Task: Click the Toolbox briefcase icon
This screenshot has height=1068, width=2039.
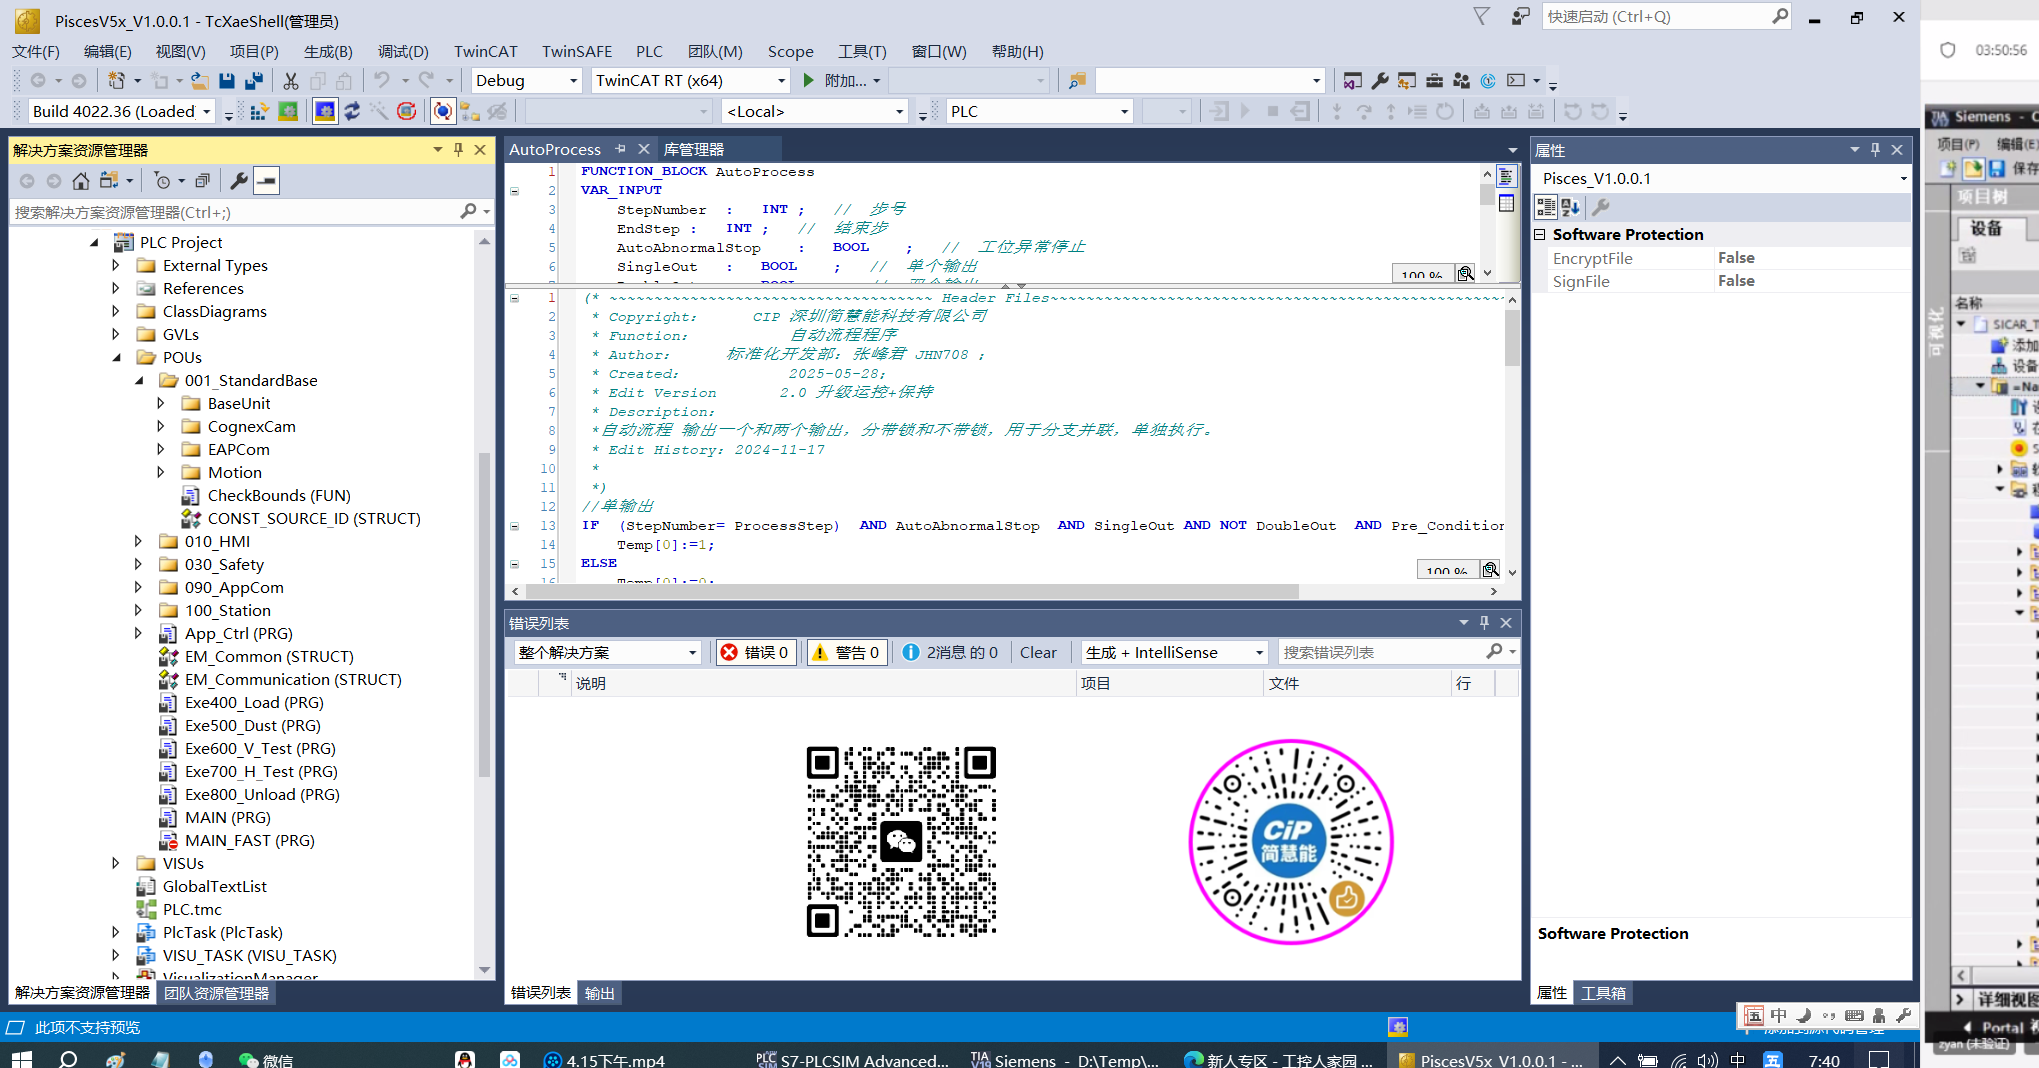Action: tap(1434, 81)
